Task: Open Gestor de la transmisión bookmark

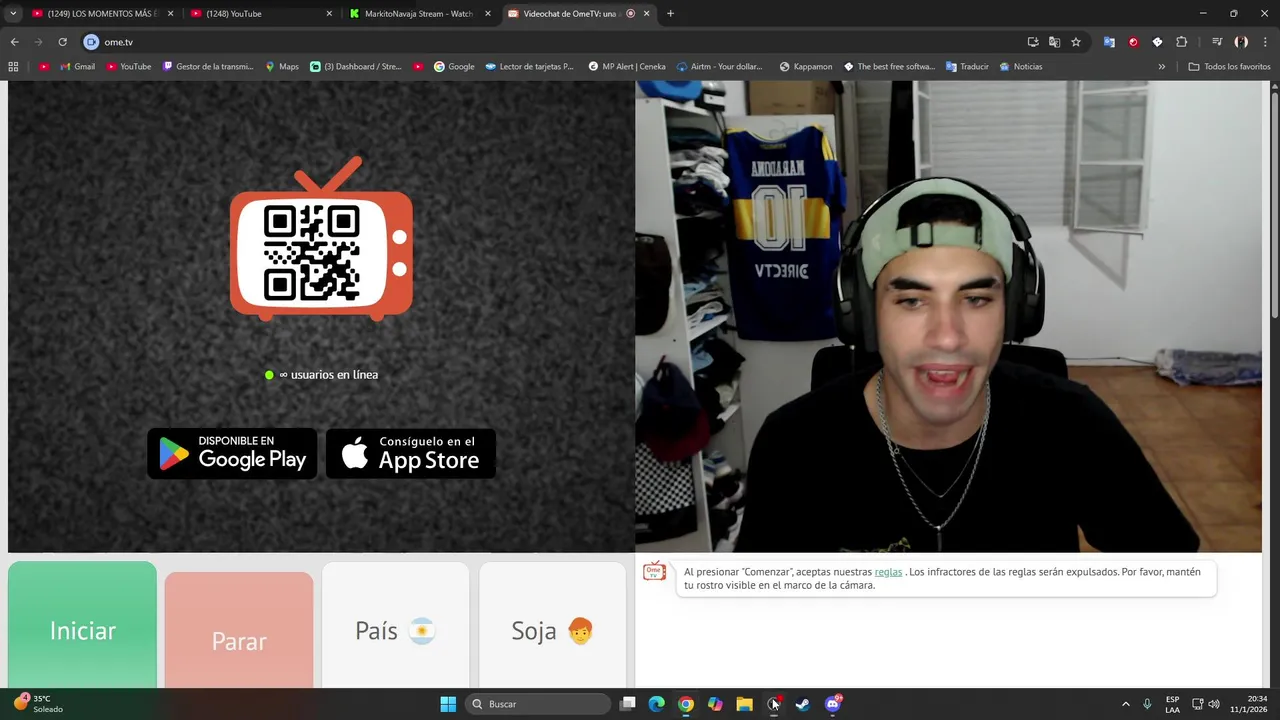Action: click(208, 67)
